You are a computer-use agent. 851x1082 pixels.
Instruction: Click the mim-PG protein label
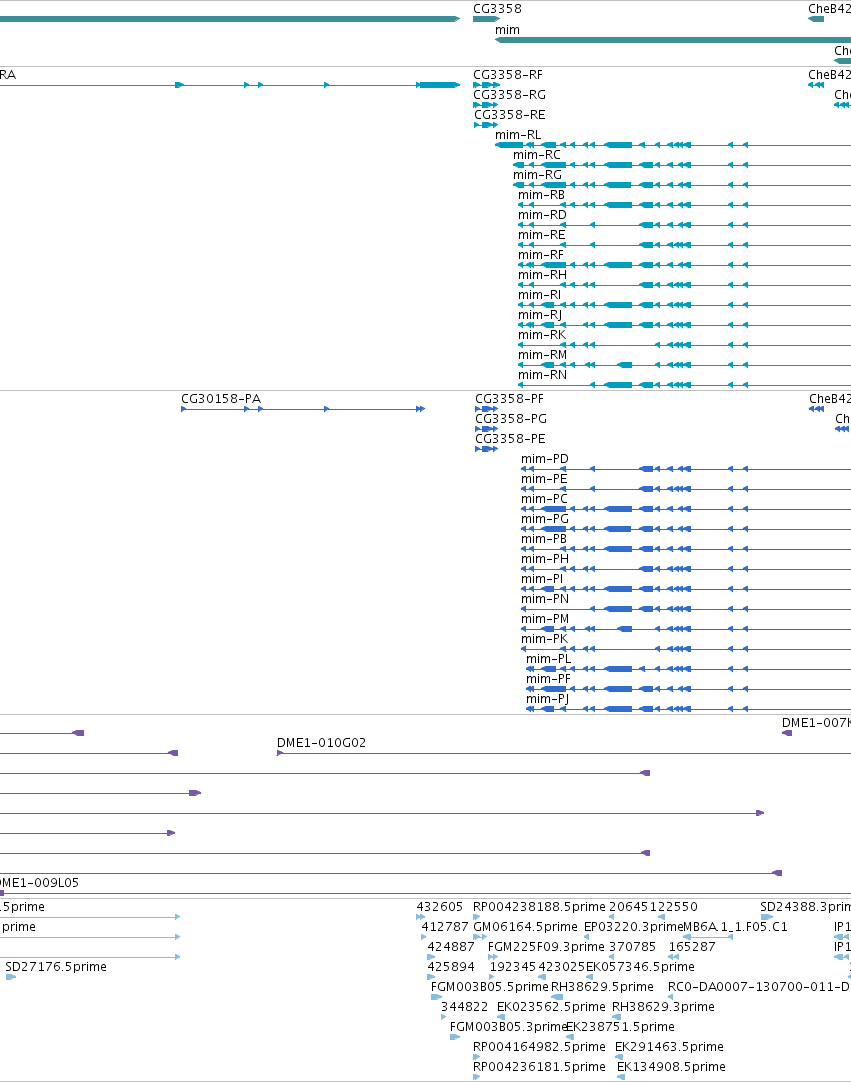point(545,519)
